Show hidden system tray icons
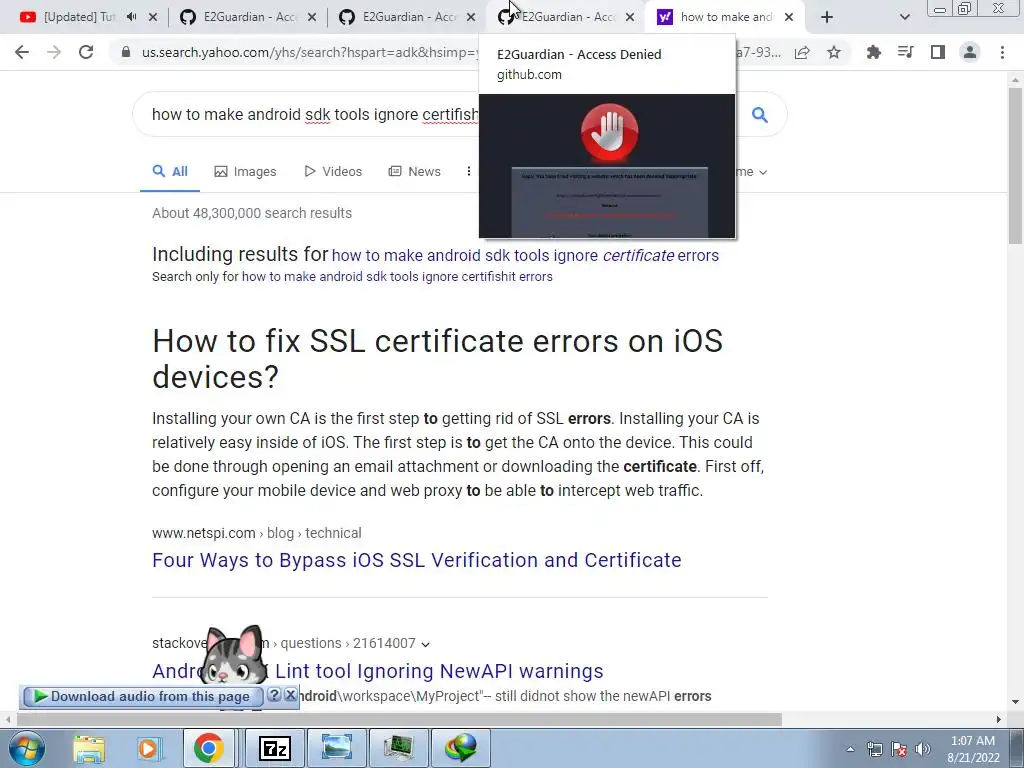The height and width of the screenshot is (768, 1024). (850, 749)
